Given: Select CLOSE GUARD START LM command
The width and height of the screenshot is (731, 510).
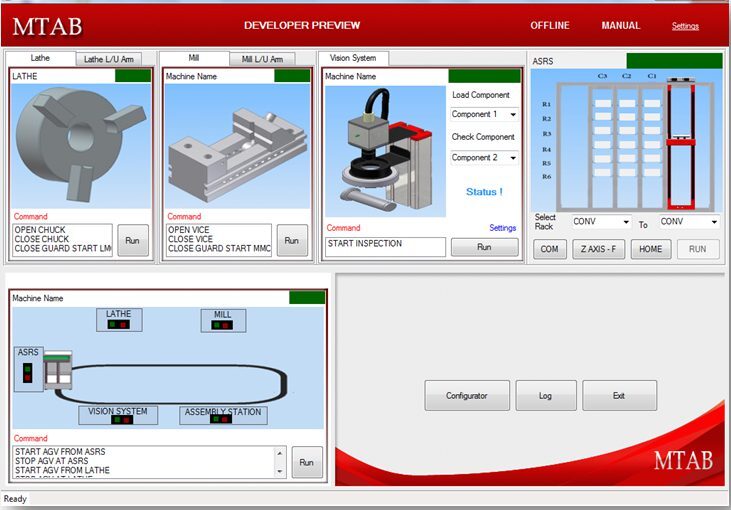Looking at the screenshot, I should [62, 248].
